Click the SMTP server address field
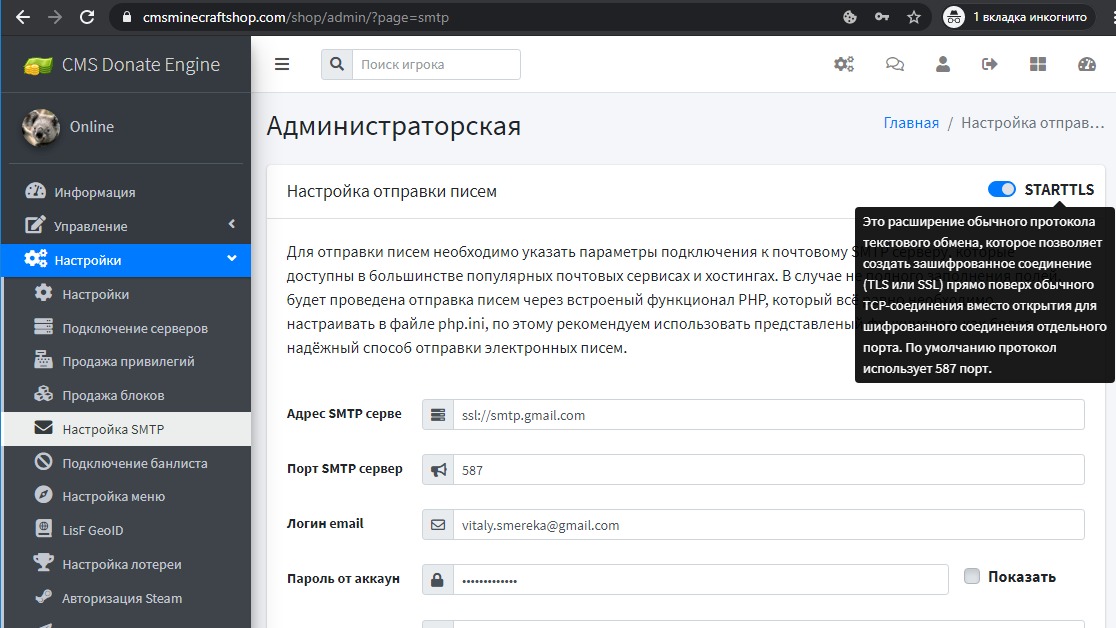1116x628 pixels. click(767, 415)
